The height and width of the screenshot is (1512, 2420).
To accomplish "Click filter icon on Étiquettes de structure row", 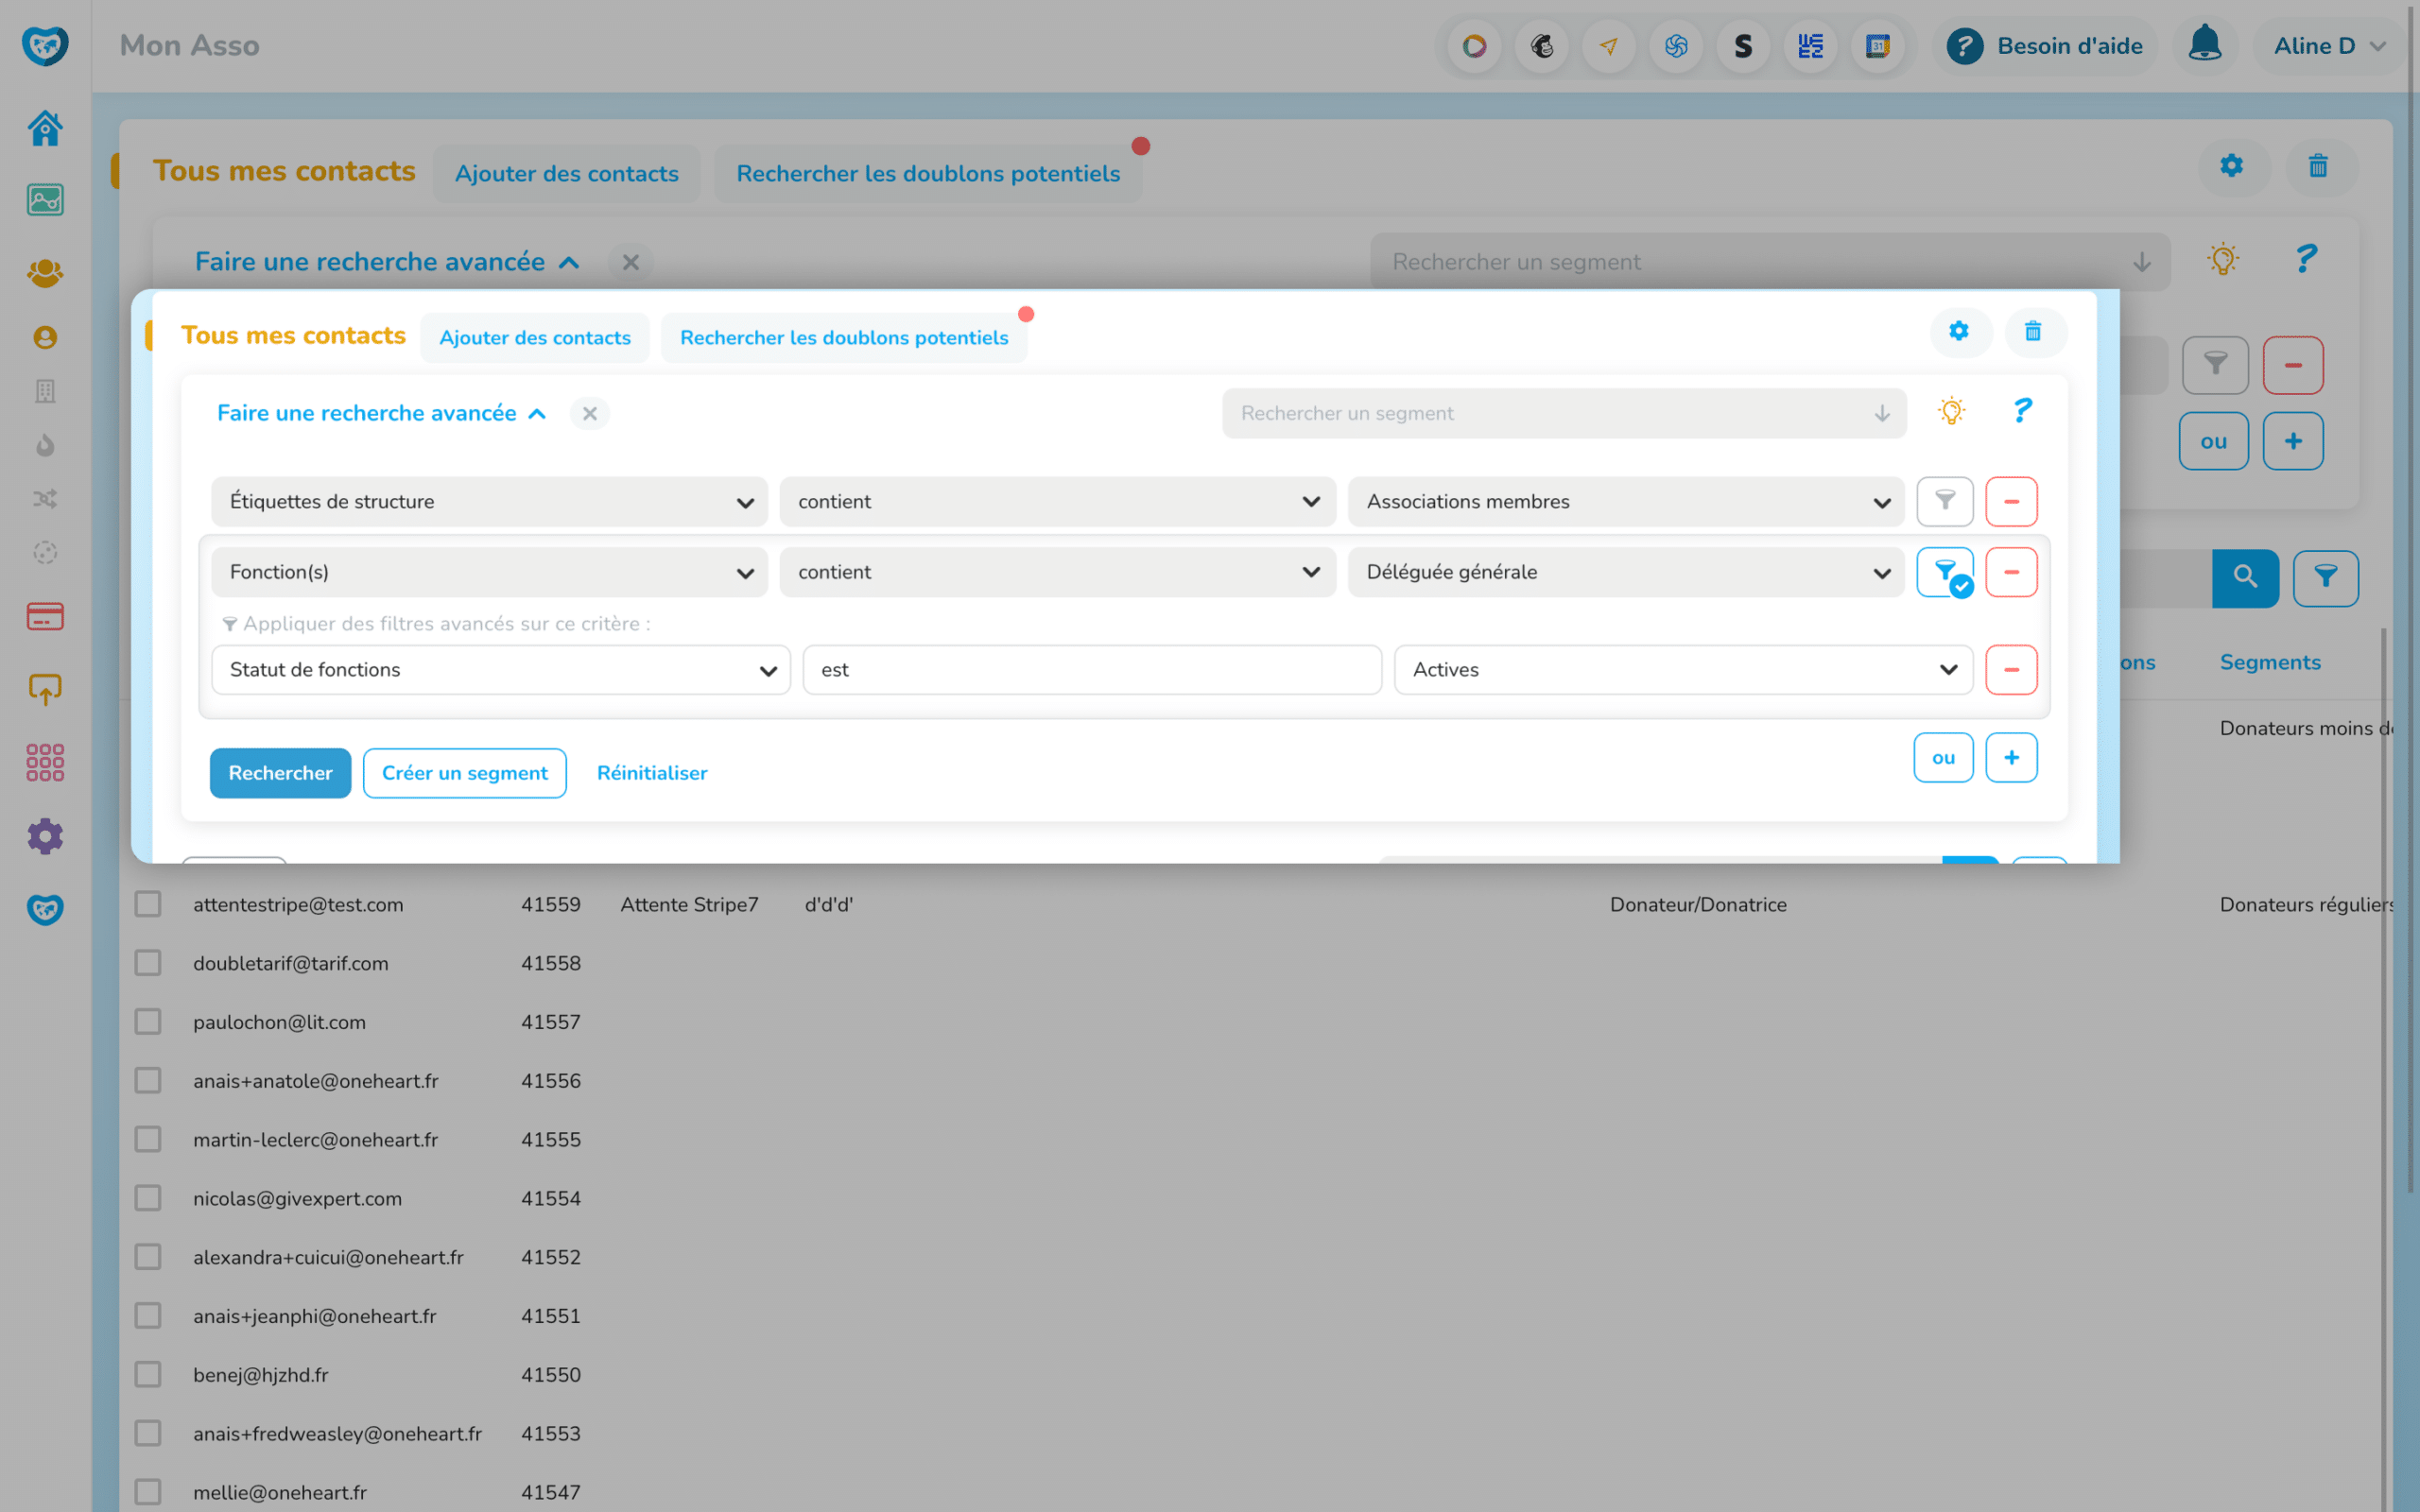I will tap(1944, 501).
